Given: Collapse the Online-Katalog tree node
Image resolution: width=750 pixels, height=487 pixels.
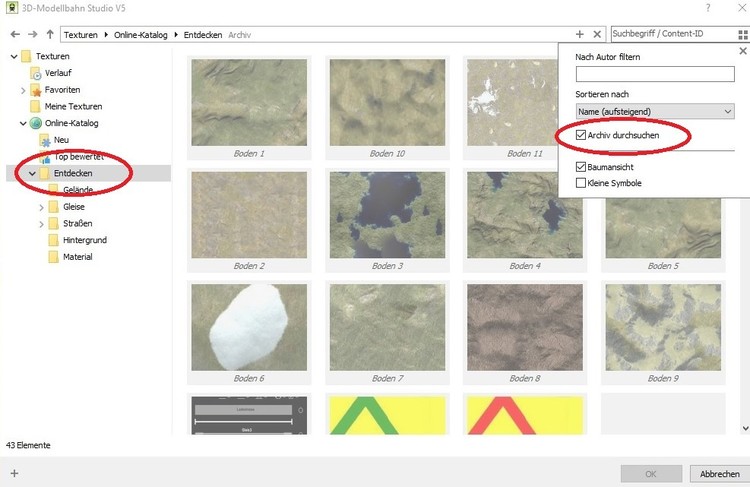Looking at the screenshot, I should [23, 123].
